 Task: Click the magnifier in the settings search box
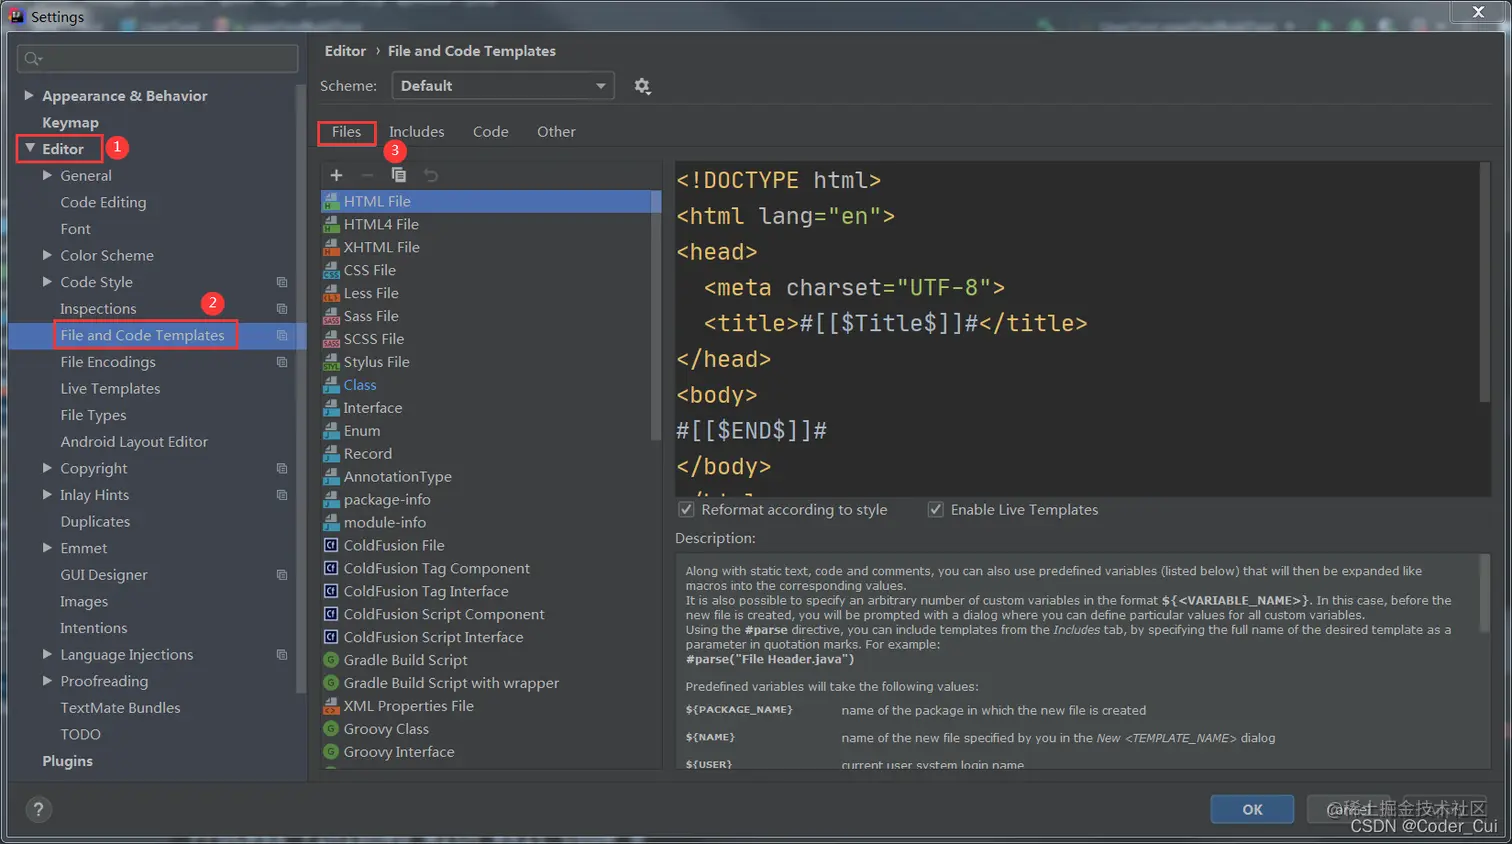(x=31, y=58)
